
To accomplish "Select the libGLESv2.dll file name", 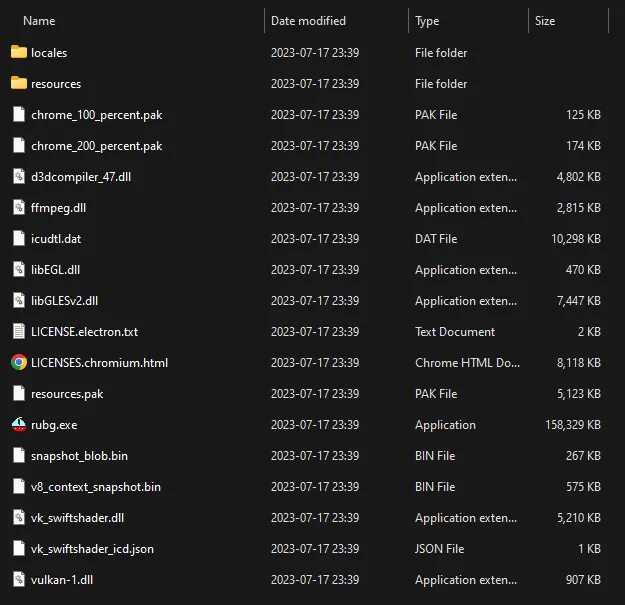I will (x=64, y=301).
